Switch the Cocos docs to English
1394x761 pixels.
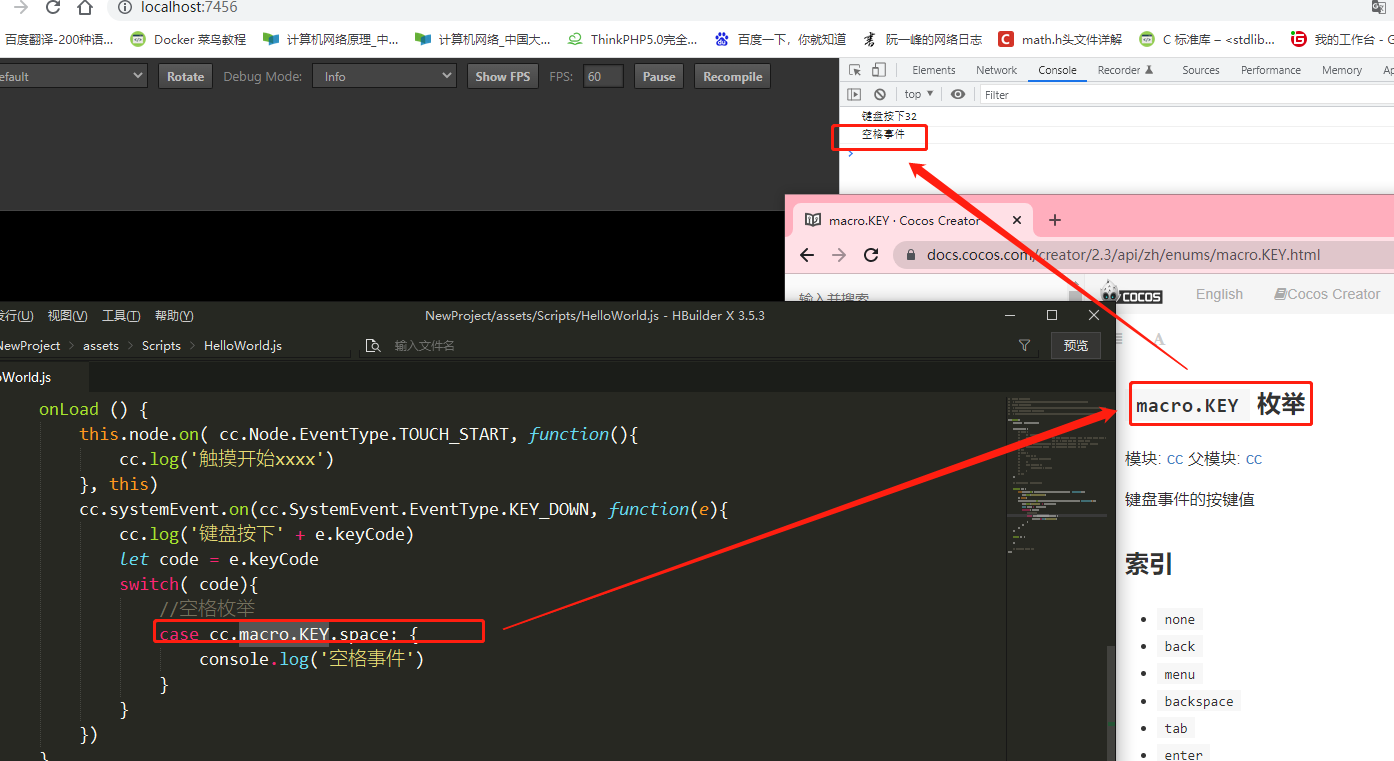1219,294
